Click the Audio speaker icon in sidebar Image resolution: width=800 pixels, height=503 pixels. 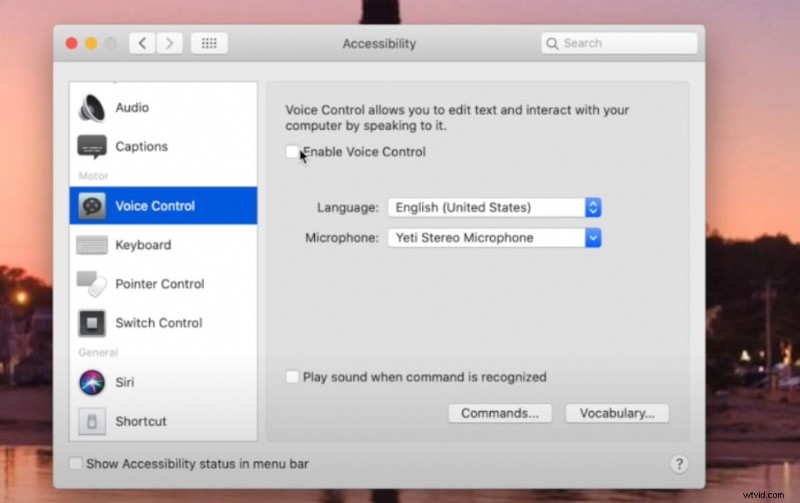click(x=92, y=108)
